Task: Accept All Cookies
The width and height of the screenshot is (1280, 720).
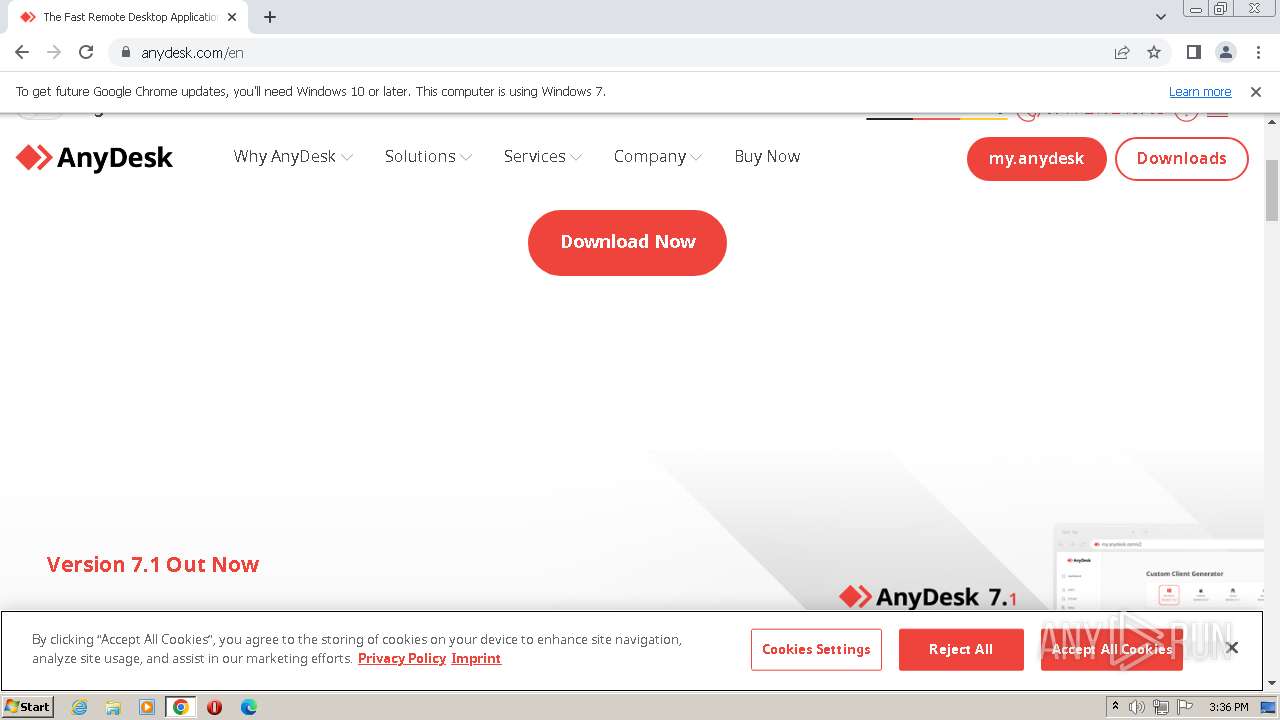Action: tap(1111, 649)
